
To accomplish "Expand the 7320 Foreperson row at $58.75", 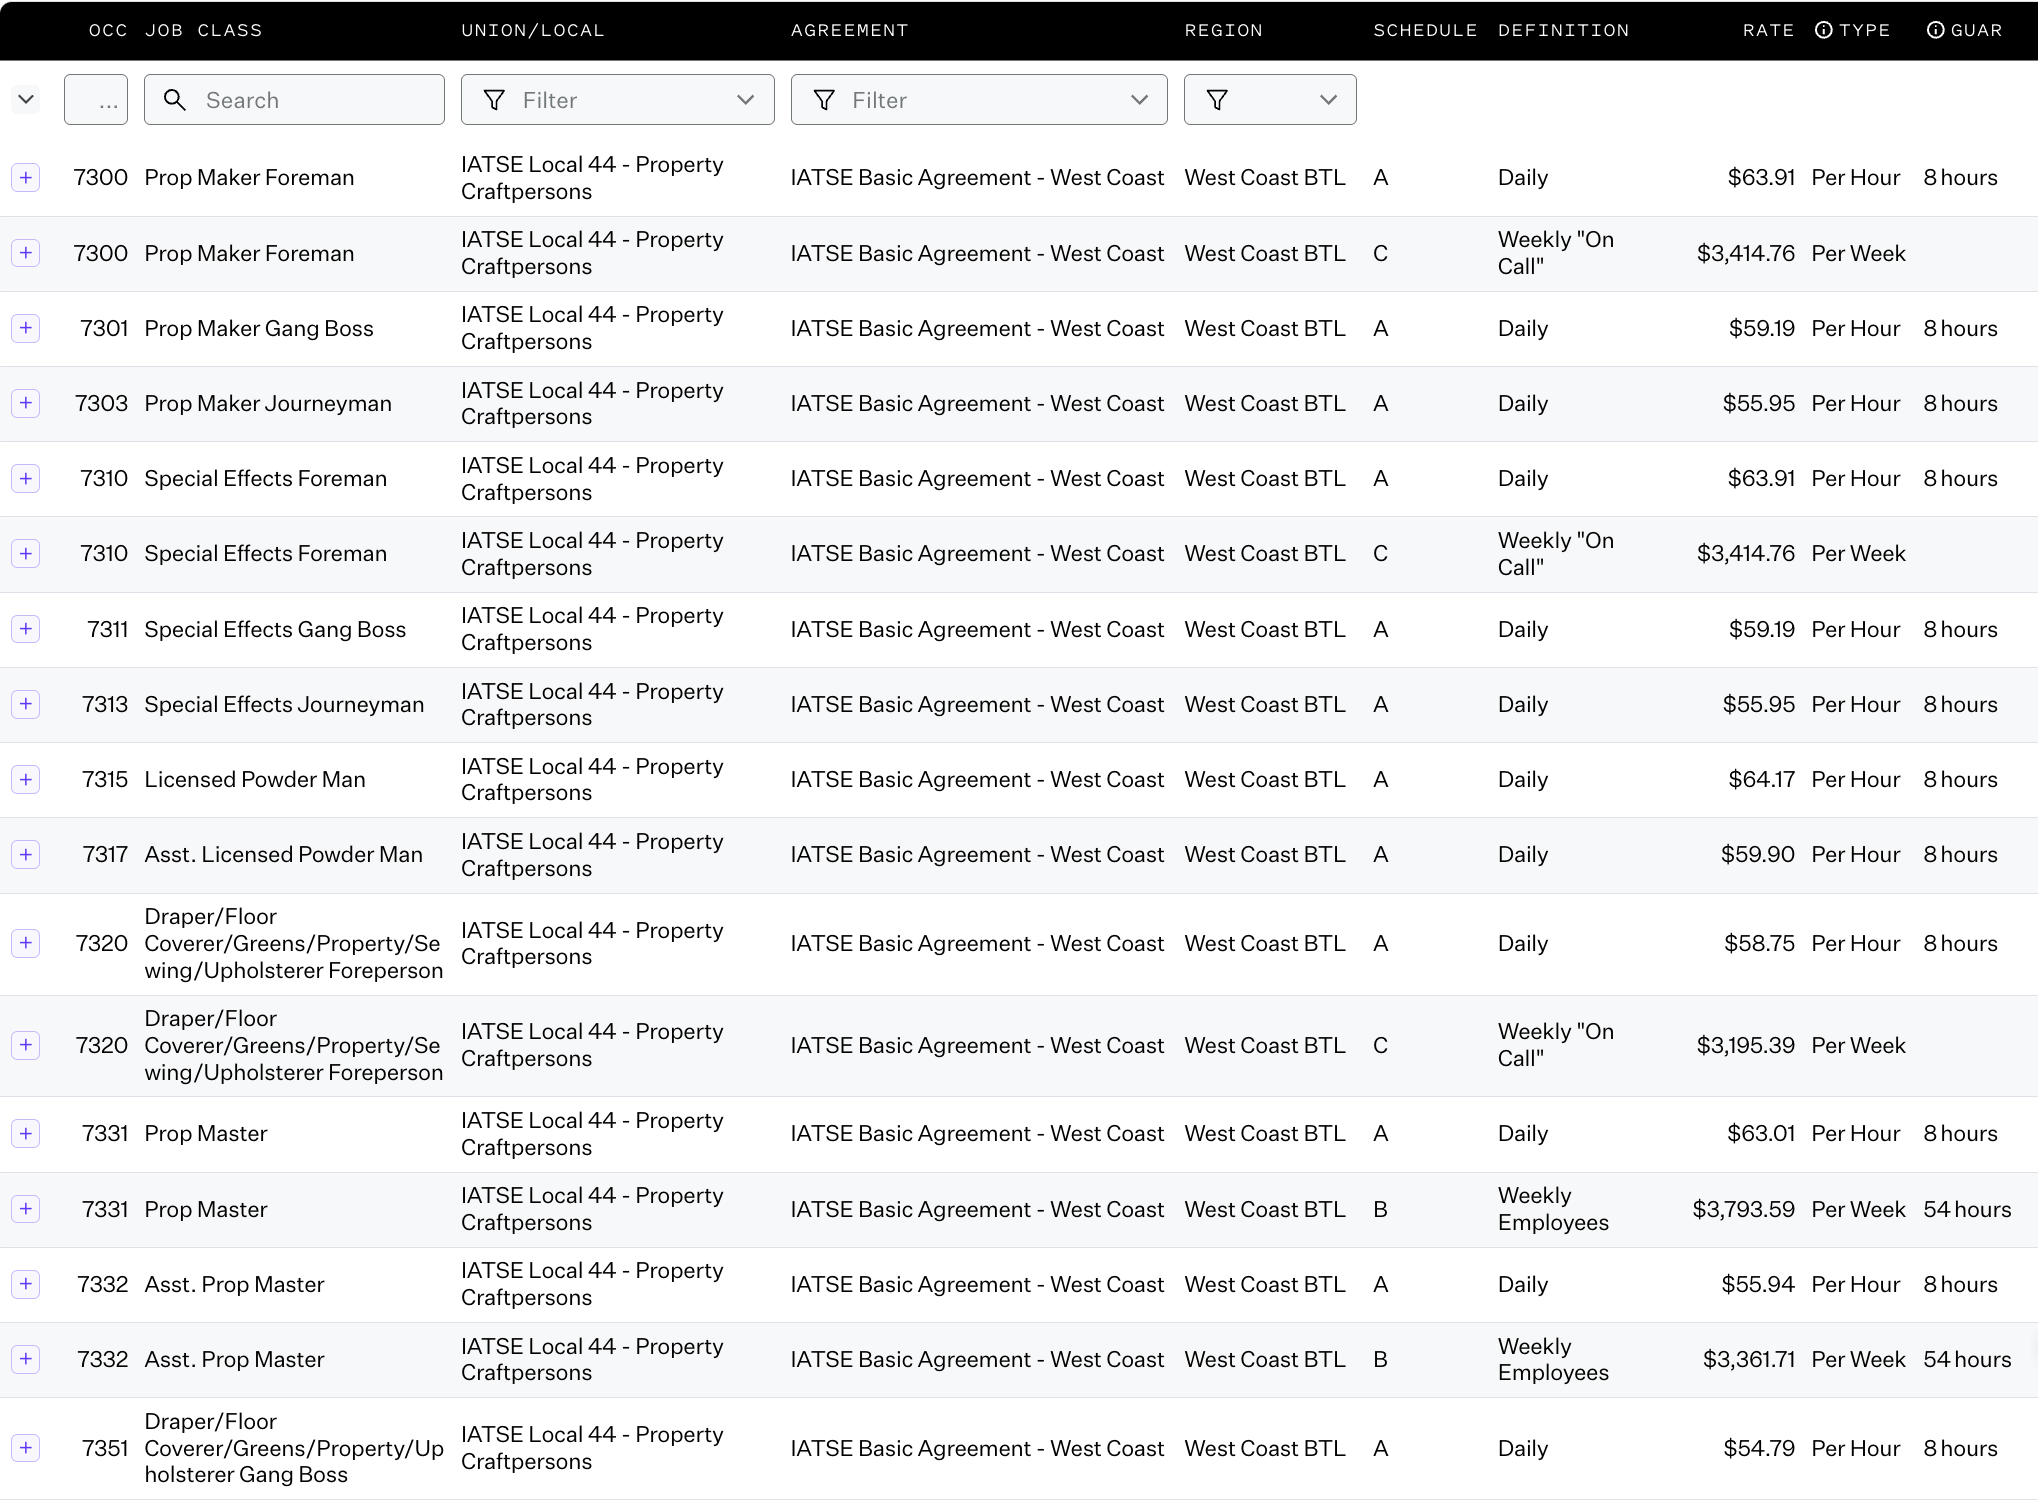I will (26, 943).
